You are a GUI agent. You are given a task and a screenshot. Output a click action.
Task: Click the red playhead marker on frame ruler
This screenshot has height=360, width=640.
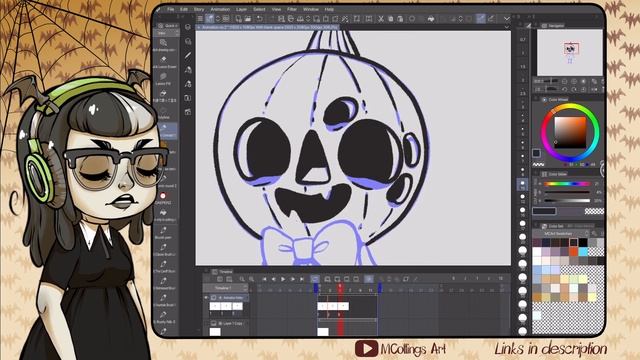coord(340,287)
